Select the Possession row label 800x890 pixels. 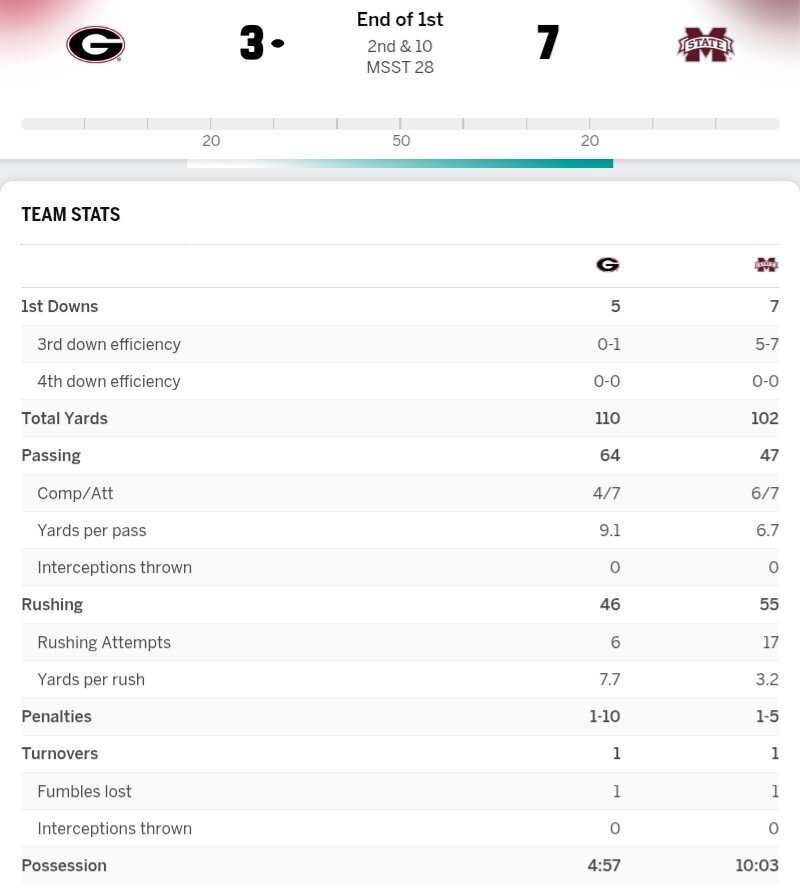[64, 866]
